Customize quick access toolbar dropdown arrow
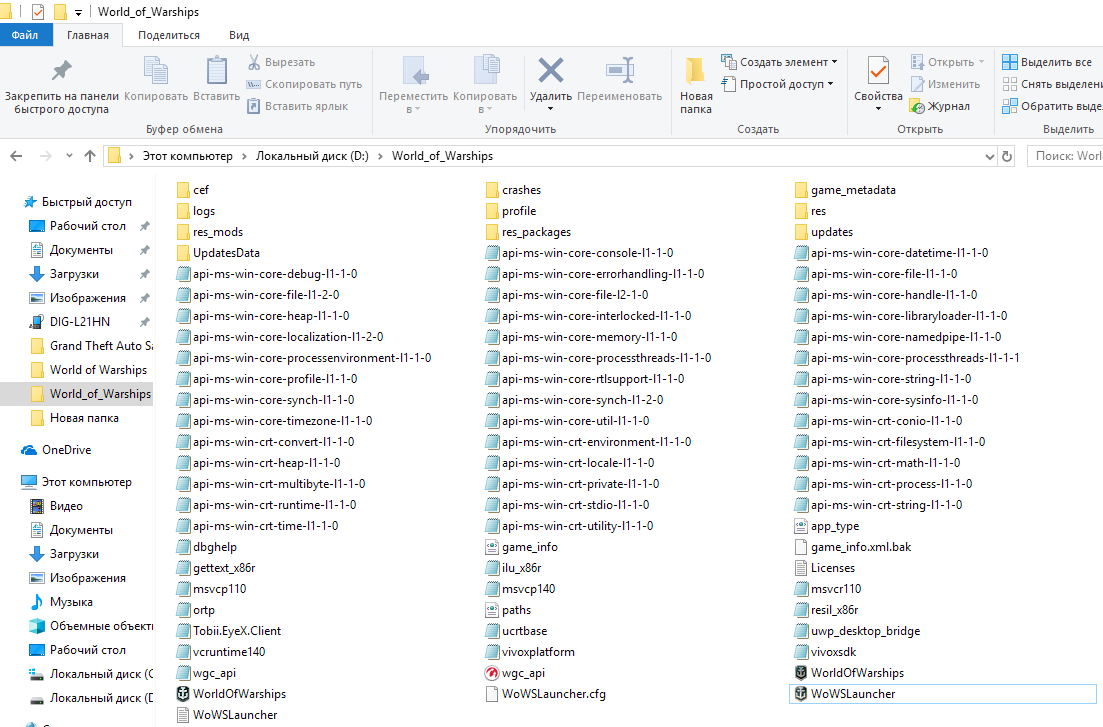This screenshot has height=727, width=1103. (x=78, y=13)
